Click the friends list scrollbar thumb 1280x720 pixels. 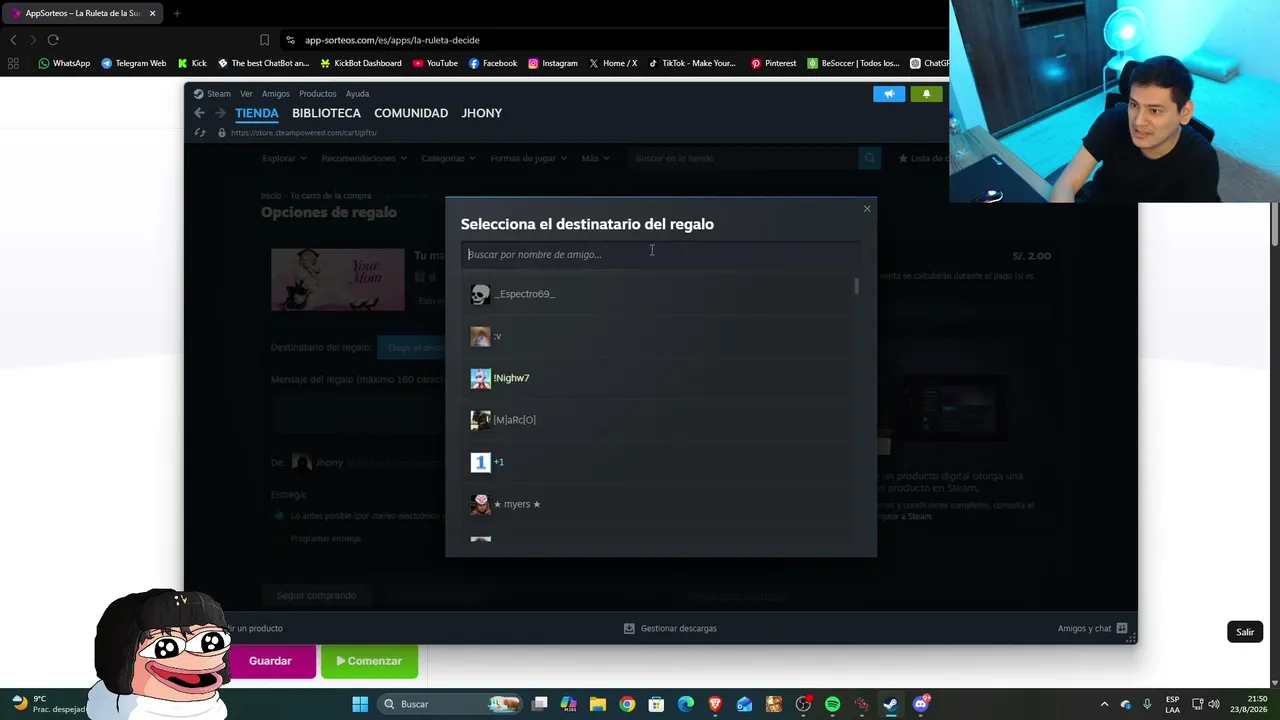pyautogui.click(x=856, y=286)
